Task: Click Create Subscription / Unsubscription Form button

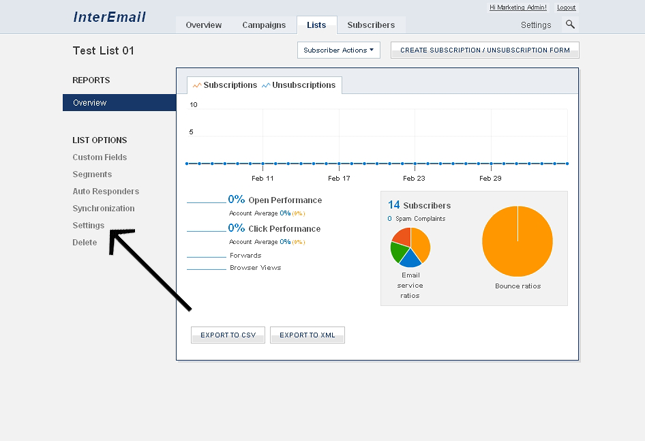Action: [x=485, y=49]
